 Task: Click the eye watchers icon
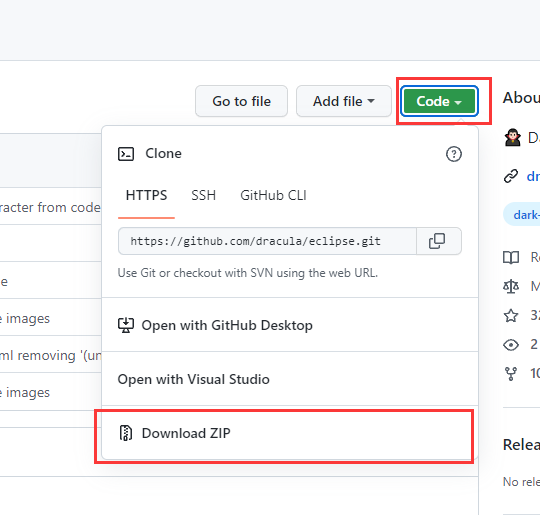point(511,344)
